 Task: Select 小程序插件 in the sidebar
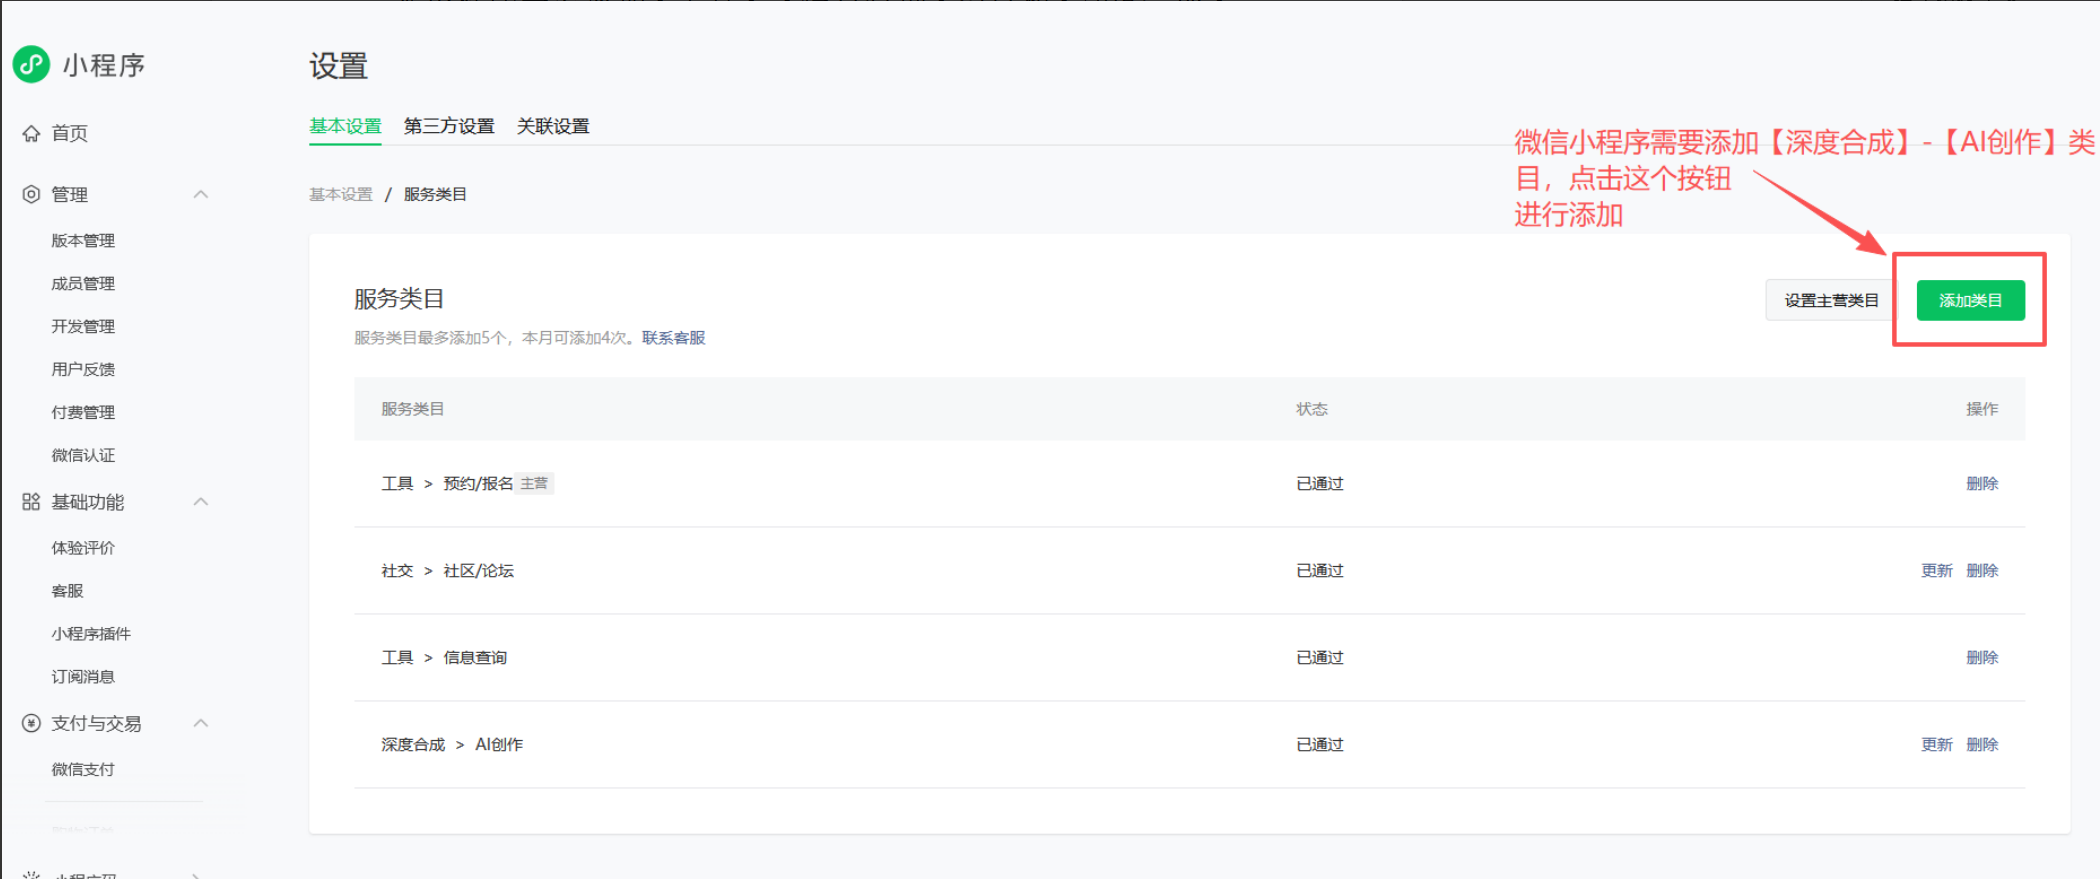91,633
